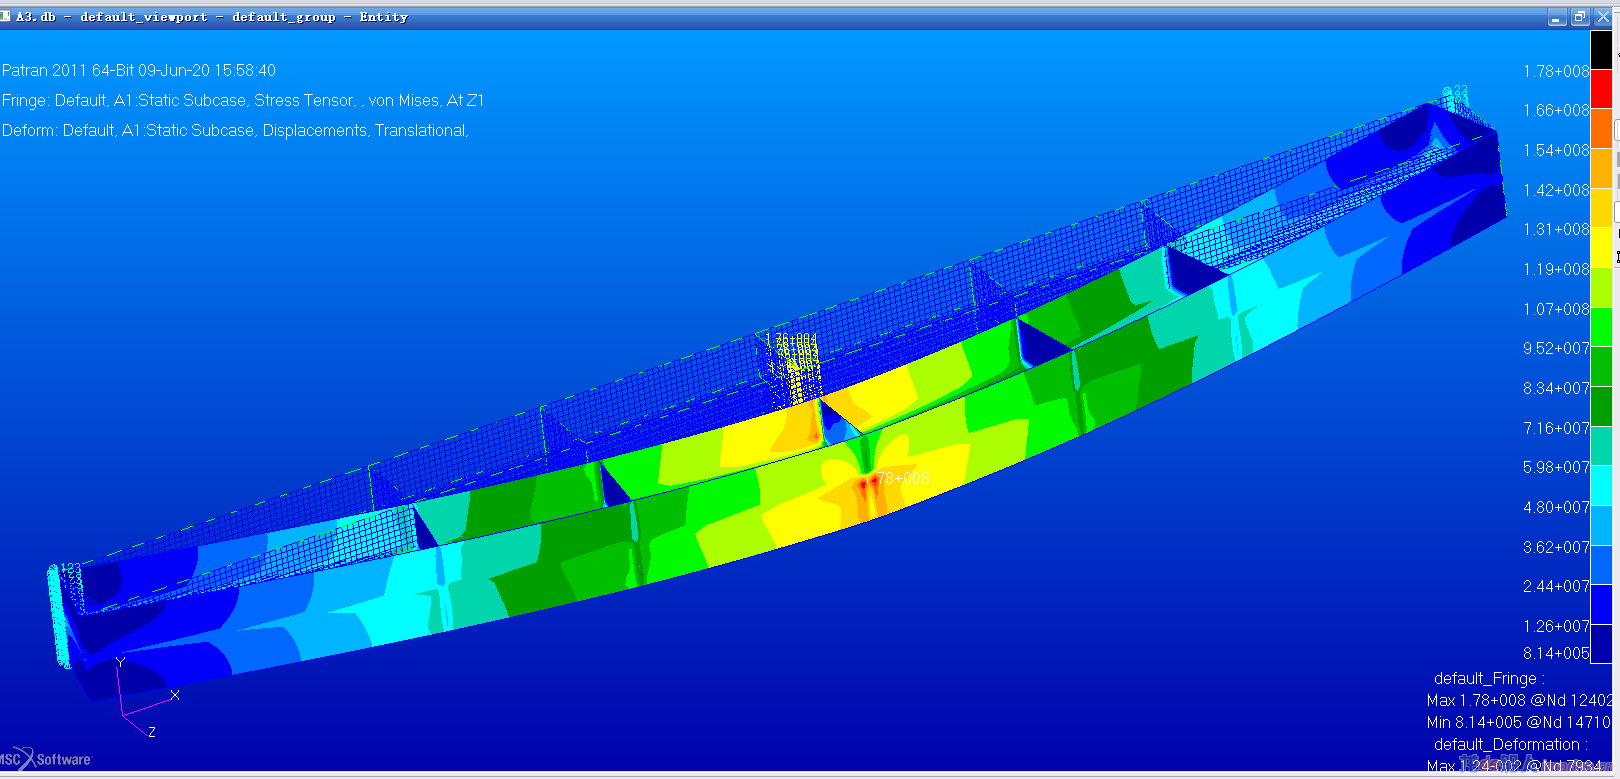Click Max 1.78+008 @Nd 12402 text
1620x779 pixels.
(1519, 700)
